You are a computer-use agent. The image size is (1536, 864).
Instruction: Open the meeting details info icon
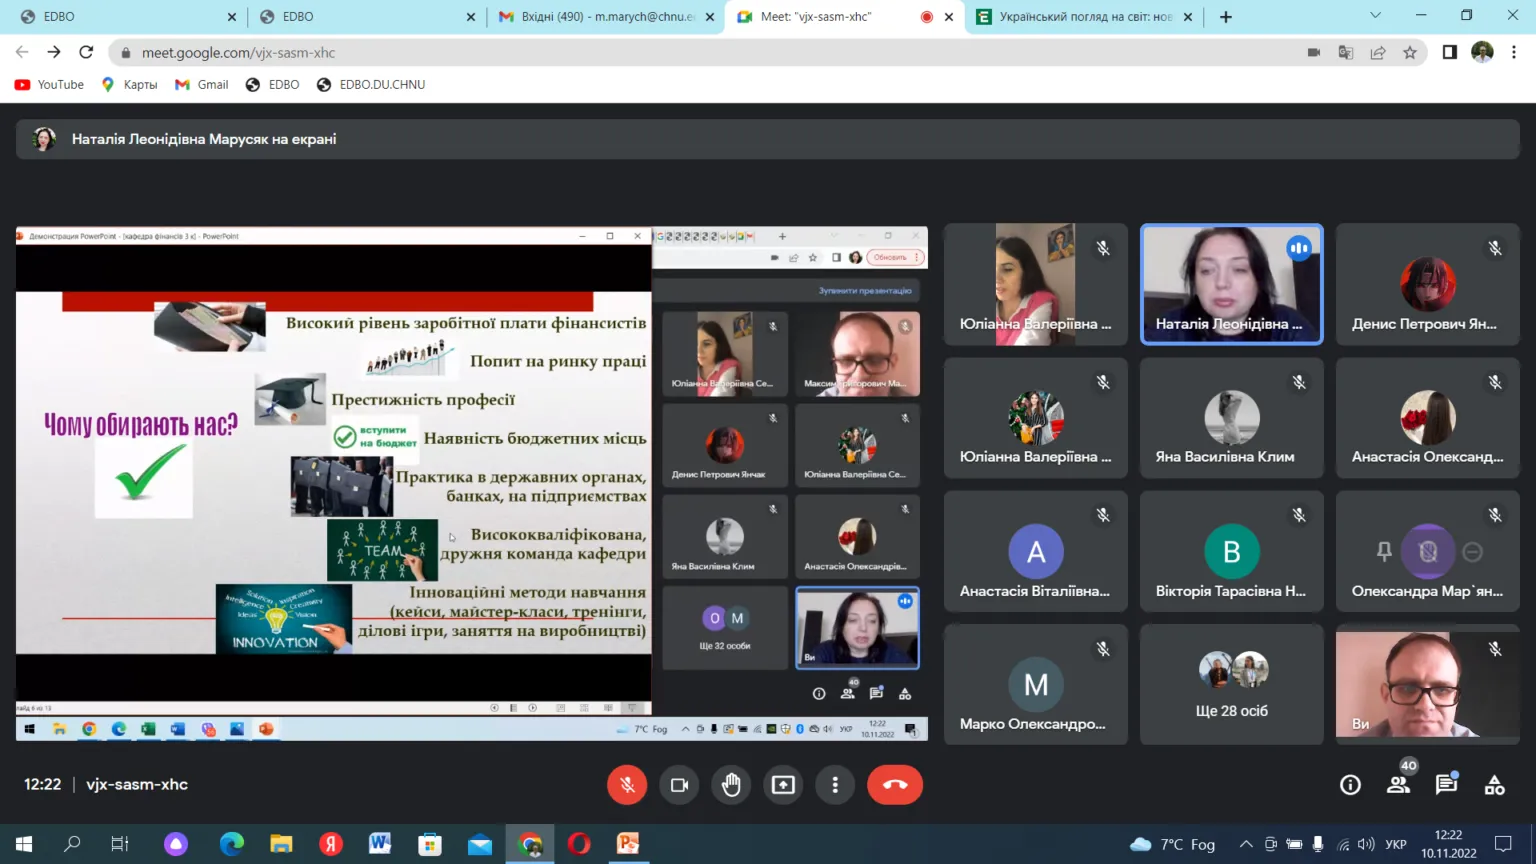pos(1350,785)
